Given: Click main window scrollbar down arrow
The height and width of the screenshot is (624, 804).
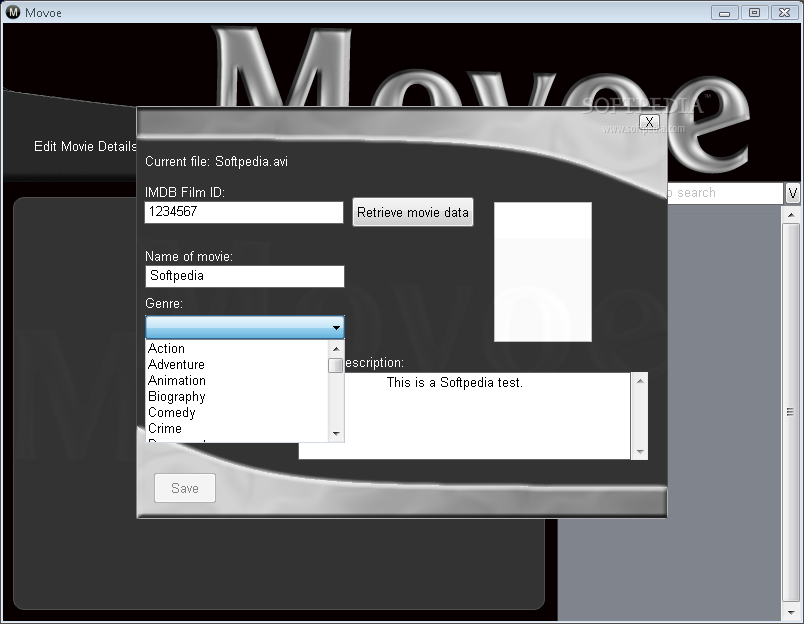Looking at the screenshot, I should [x=791, y=612].
